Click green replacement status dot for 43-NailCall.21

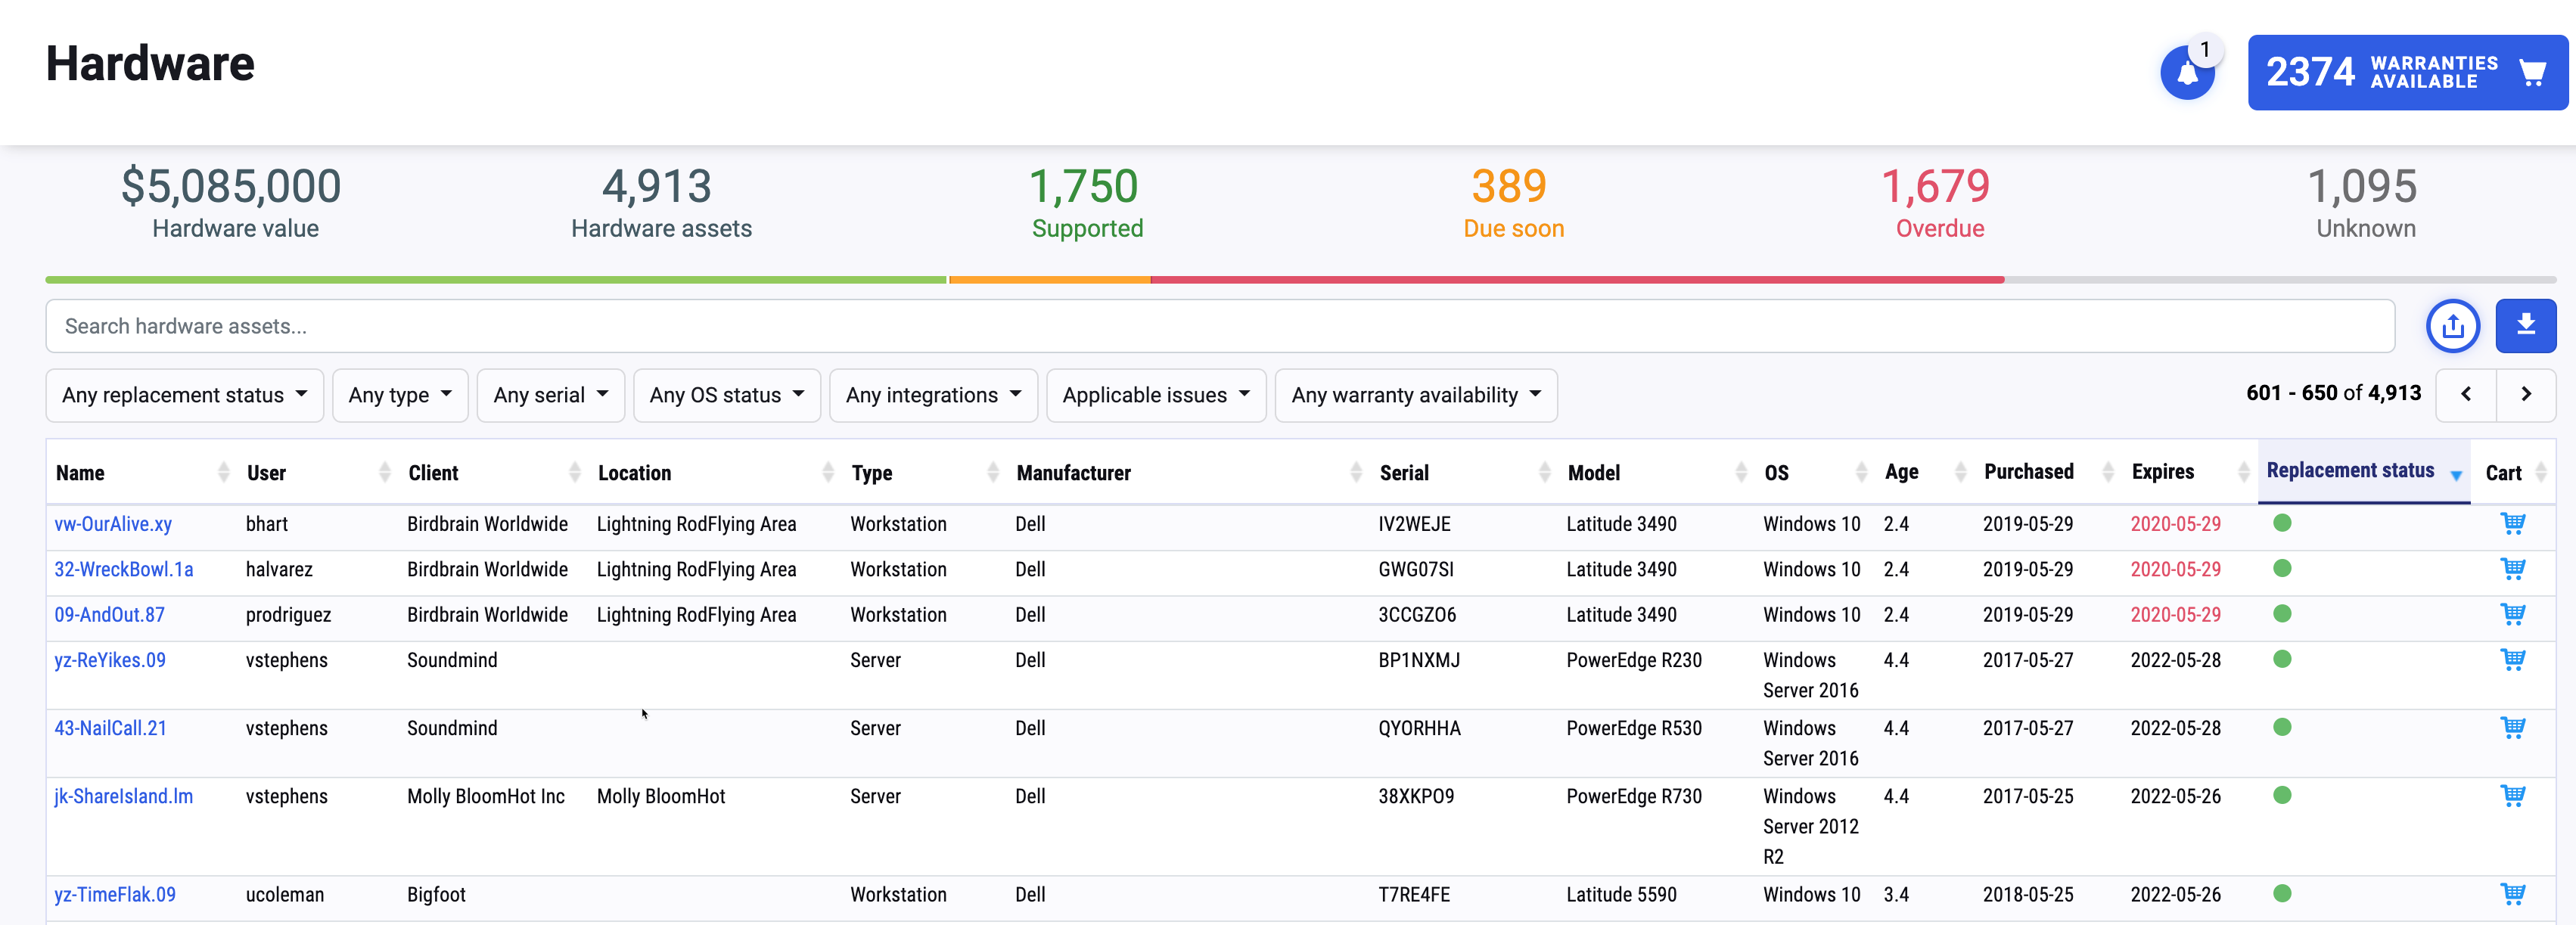click(2281, 727)
